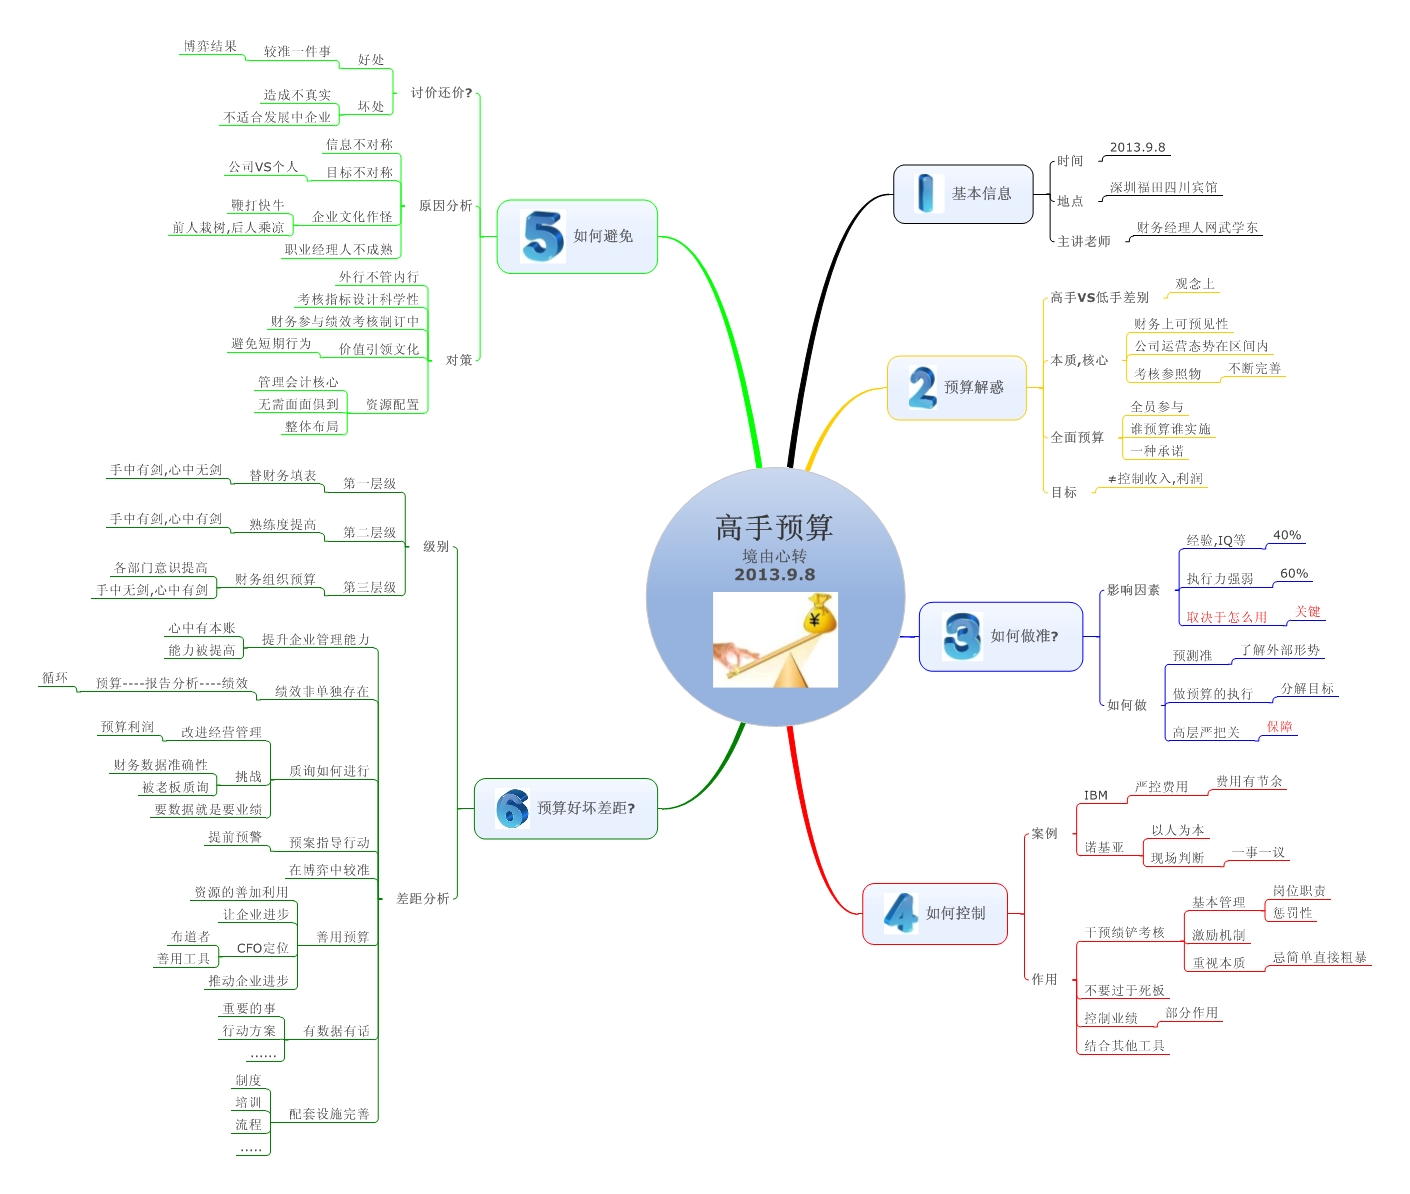The width and height of the screenshot is (1410, 1194).
Task: Click 财务经理人网武学东 lecturer text
Action: tap(1197, 227)
